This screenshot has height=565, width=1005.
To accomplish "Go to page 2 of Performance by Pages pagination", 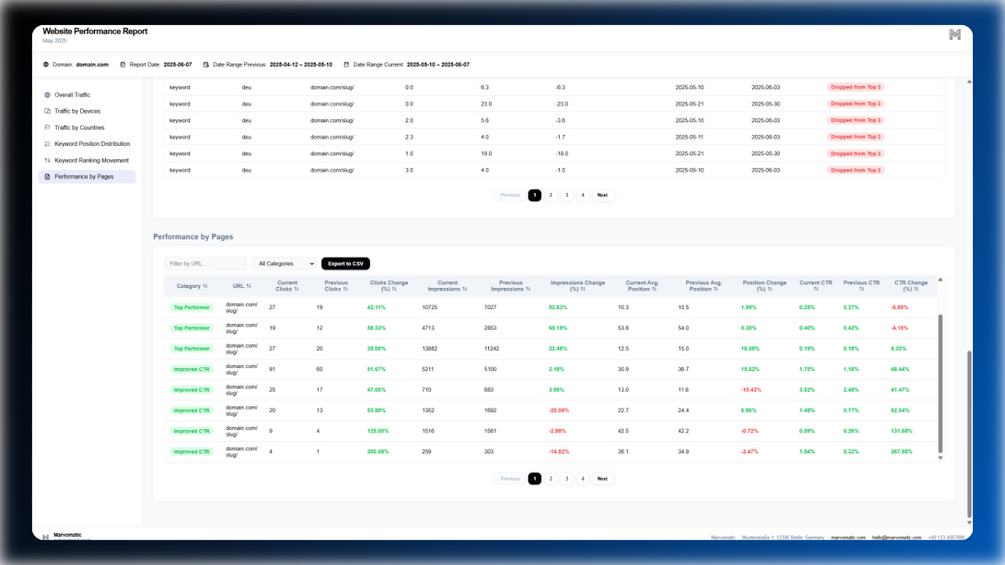I will coord(551,479).
